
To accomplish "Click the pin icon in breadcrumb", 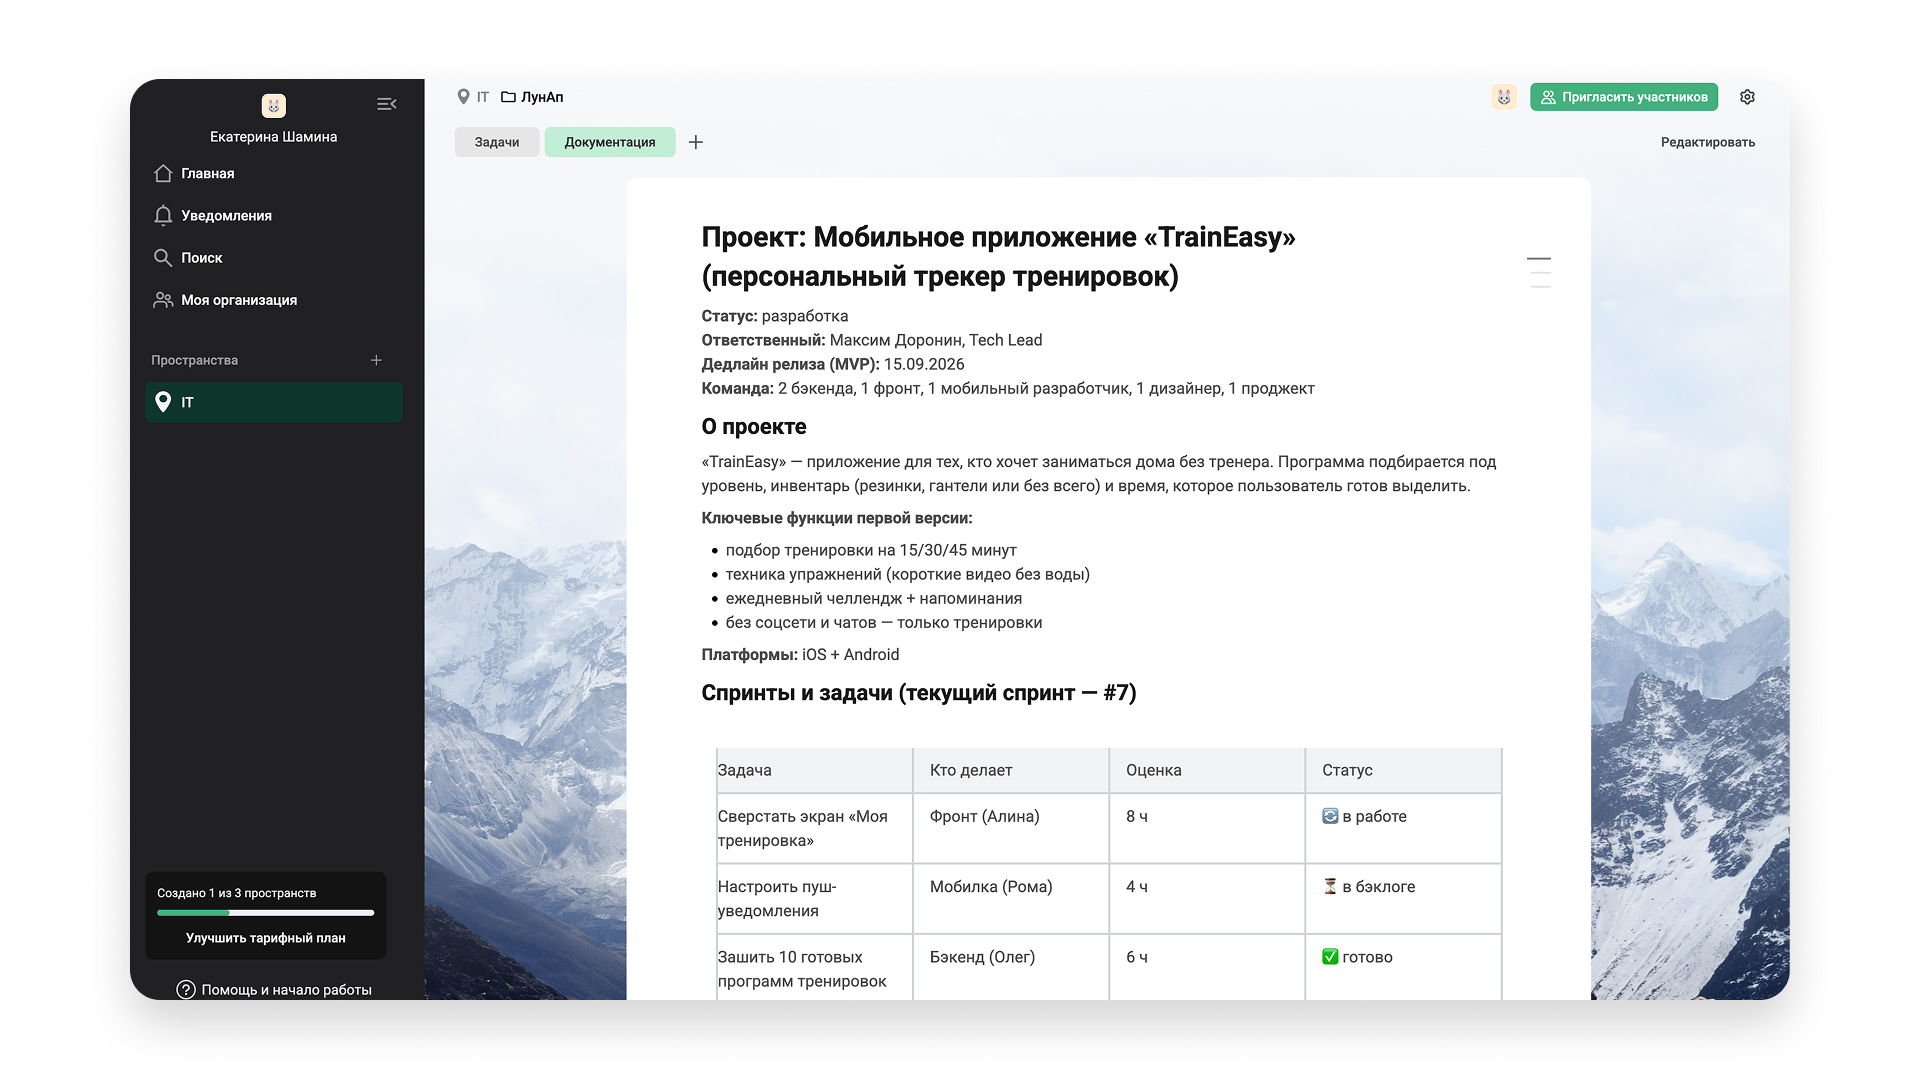I will tap(463, 97).
